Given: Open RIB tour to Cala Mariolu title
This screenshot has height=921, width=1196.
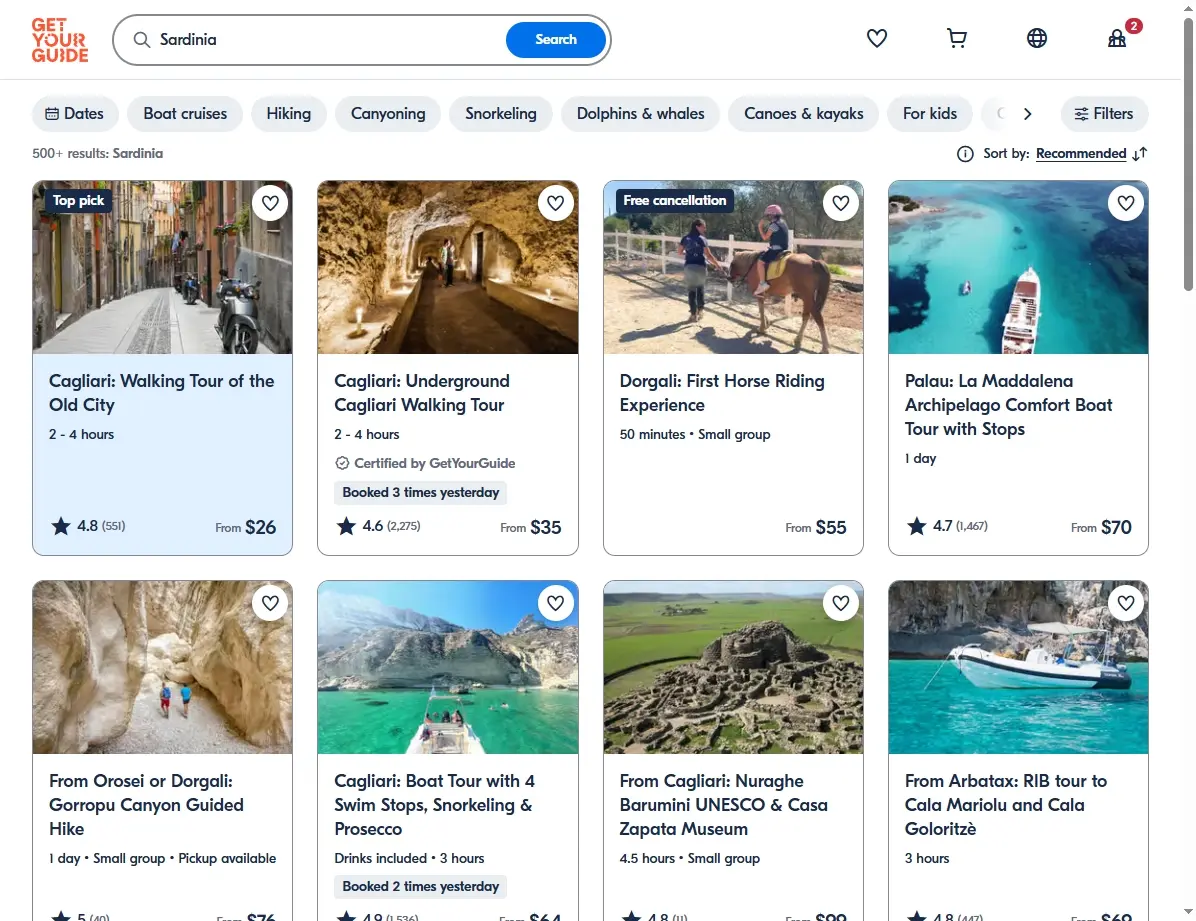Looking at the screenshot, I should click(1005, 805).
